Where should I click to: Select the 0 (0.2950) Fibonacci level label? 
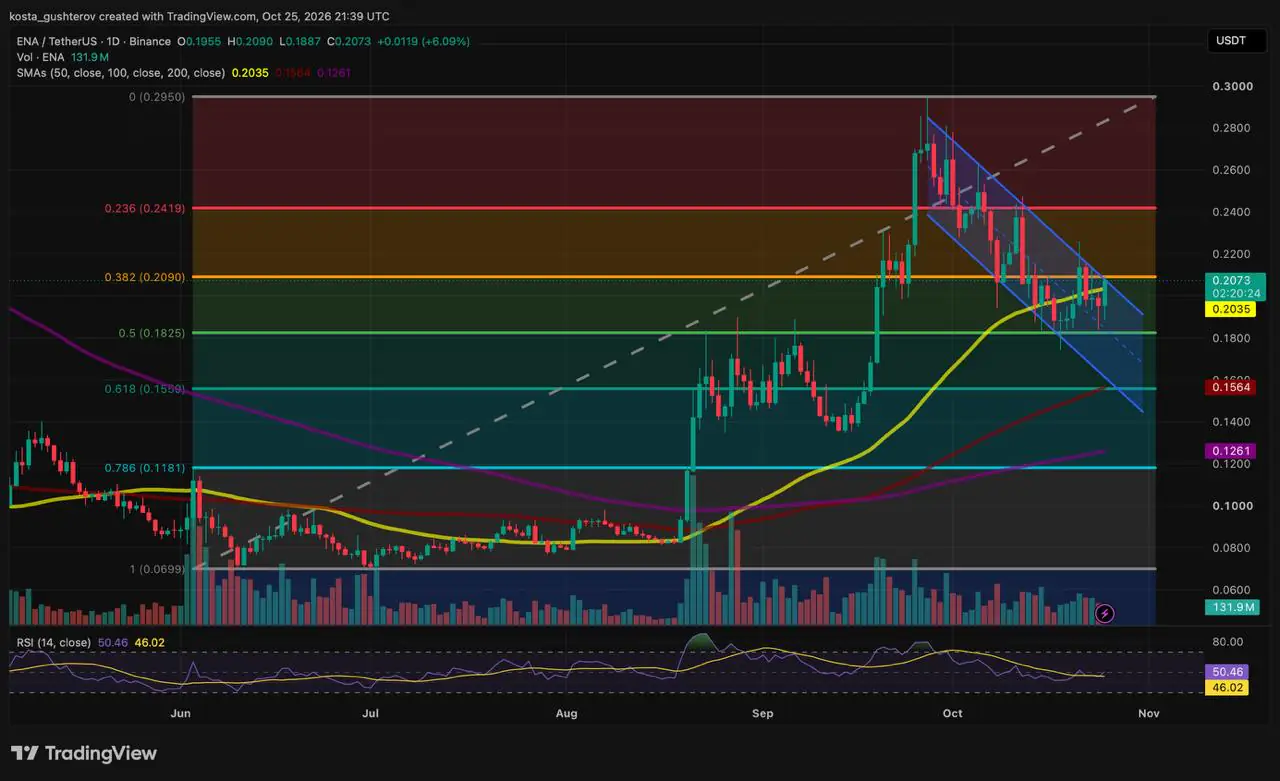pos(156,97)
